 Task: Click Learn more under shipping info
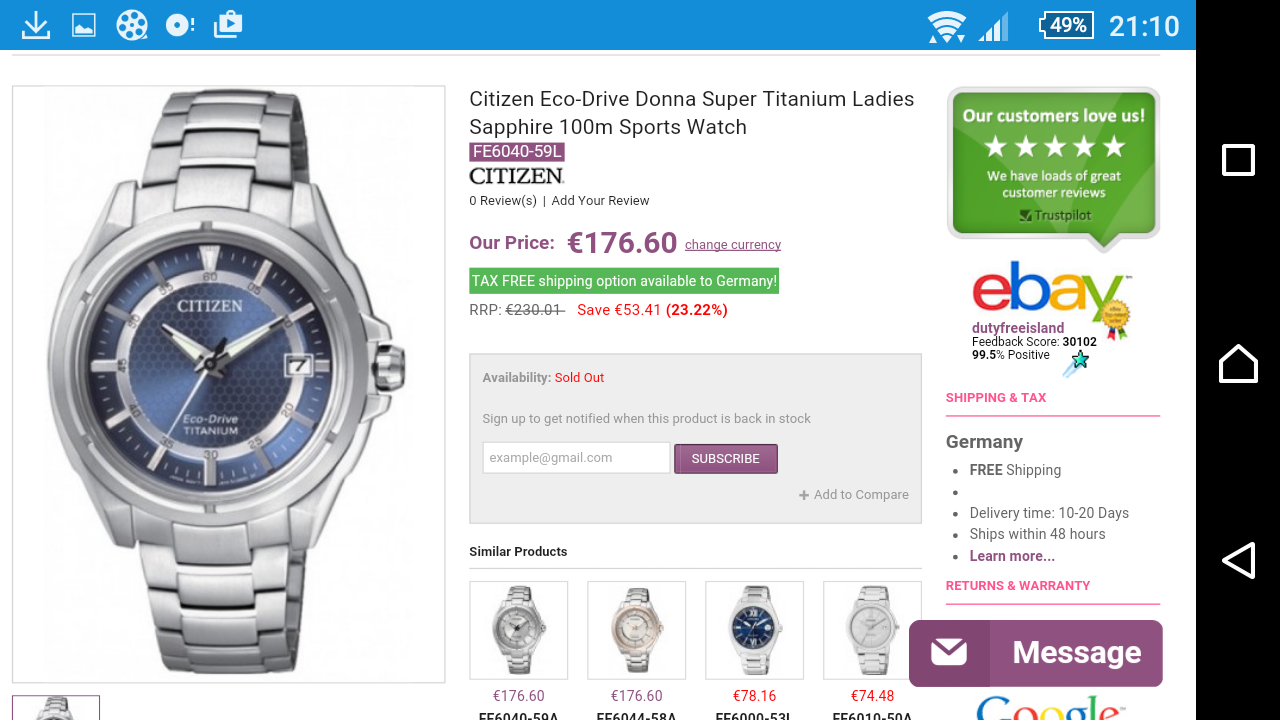pyautogui.click(x=1012, y=556)
